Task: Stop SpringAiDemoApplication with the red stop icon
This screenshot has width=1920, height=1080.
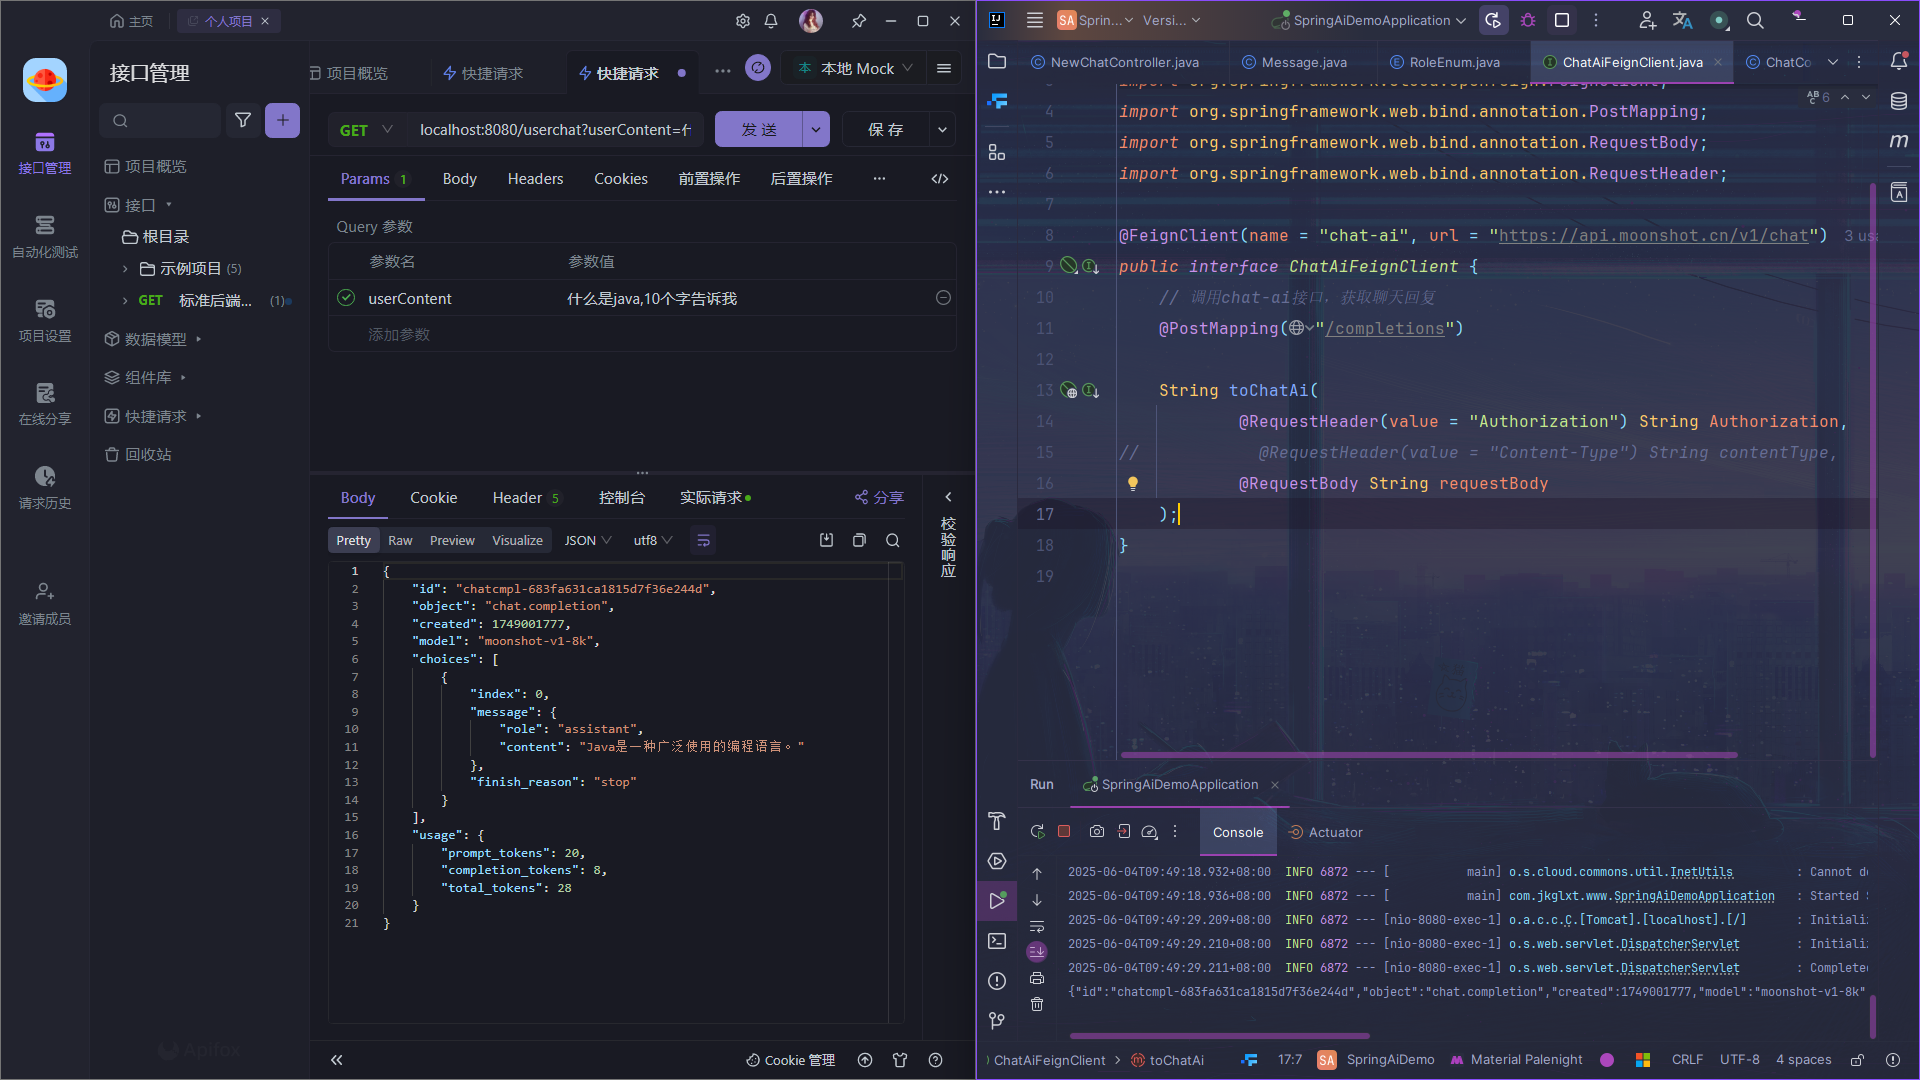Action: coord(1064,831)
